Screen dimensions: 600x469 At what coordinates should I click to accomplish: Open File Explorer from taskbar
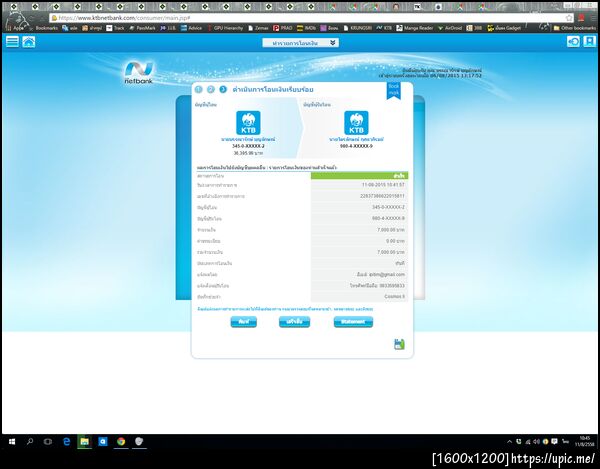[x=84, y=442]
